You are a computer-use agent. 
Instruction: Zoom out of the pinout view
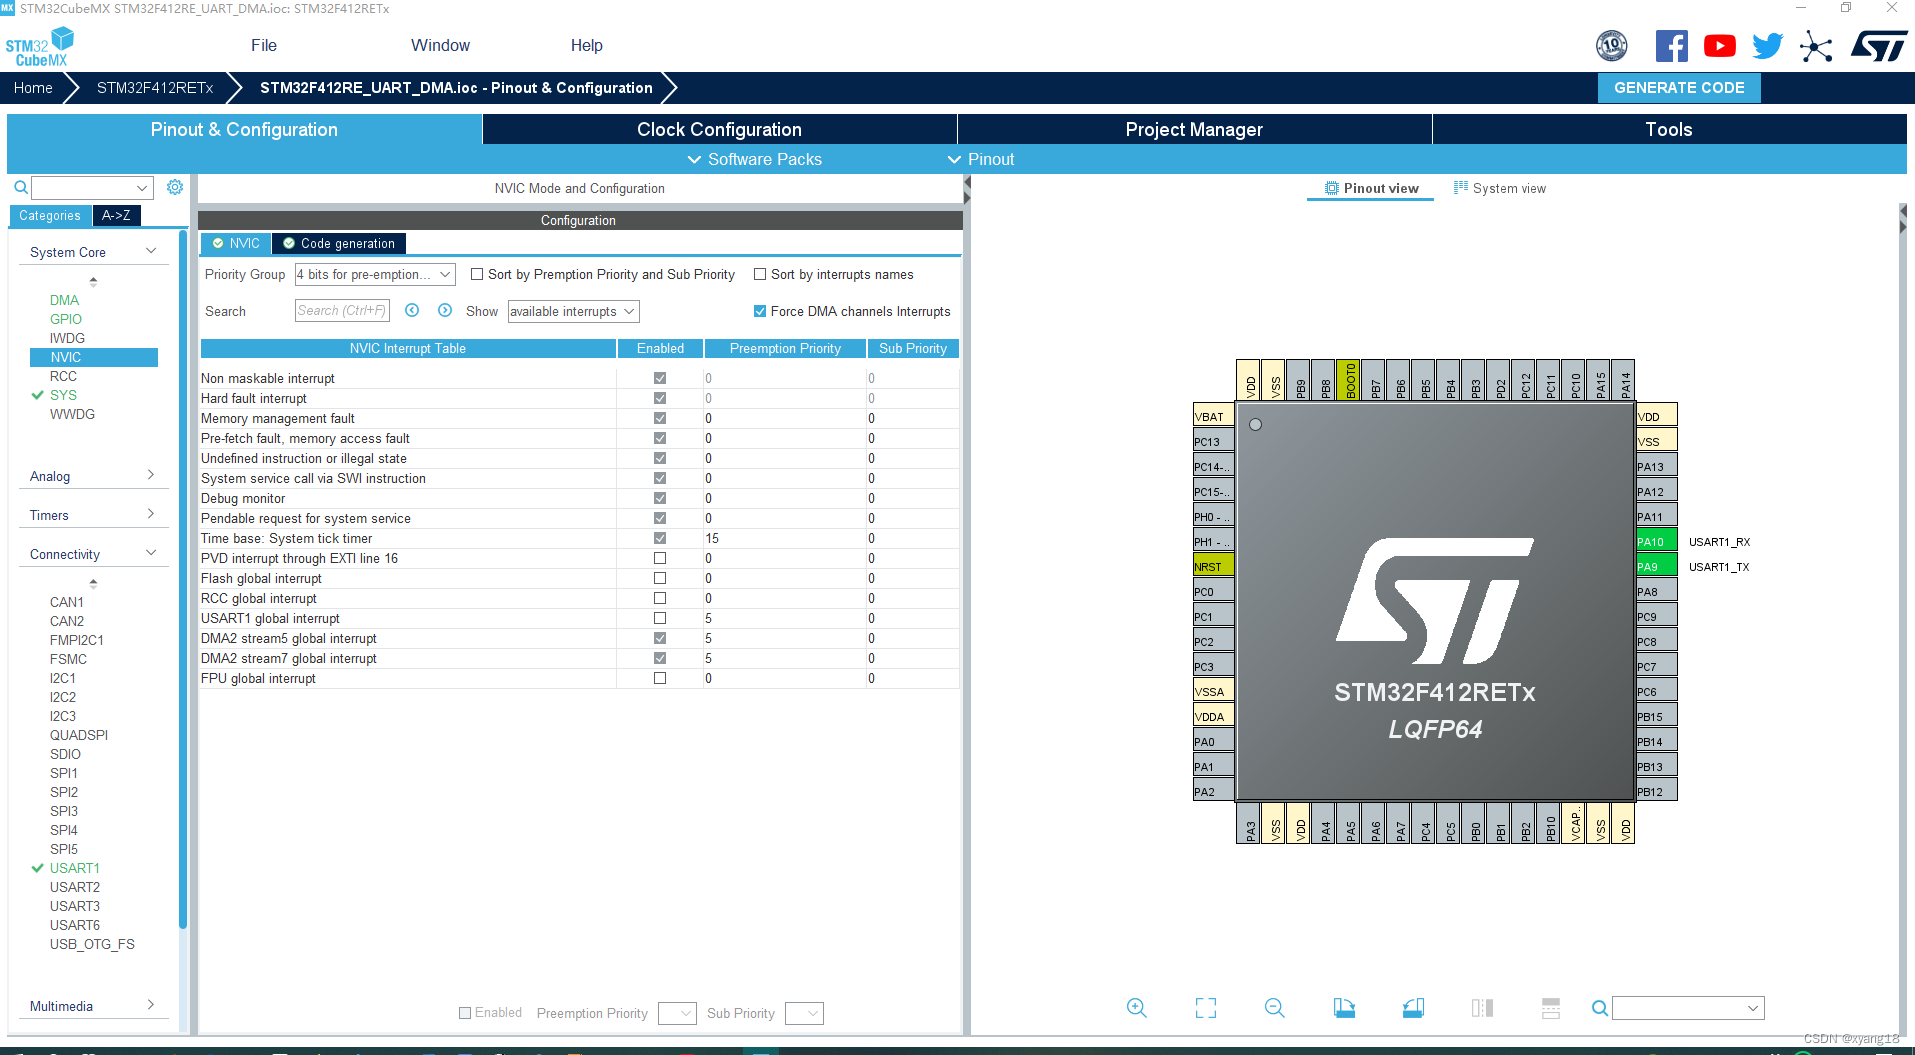[1275, 1008]
